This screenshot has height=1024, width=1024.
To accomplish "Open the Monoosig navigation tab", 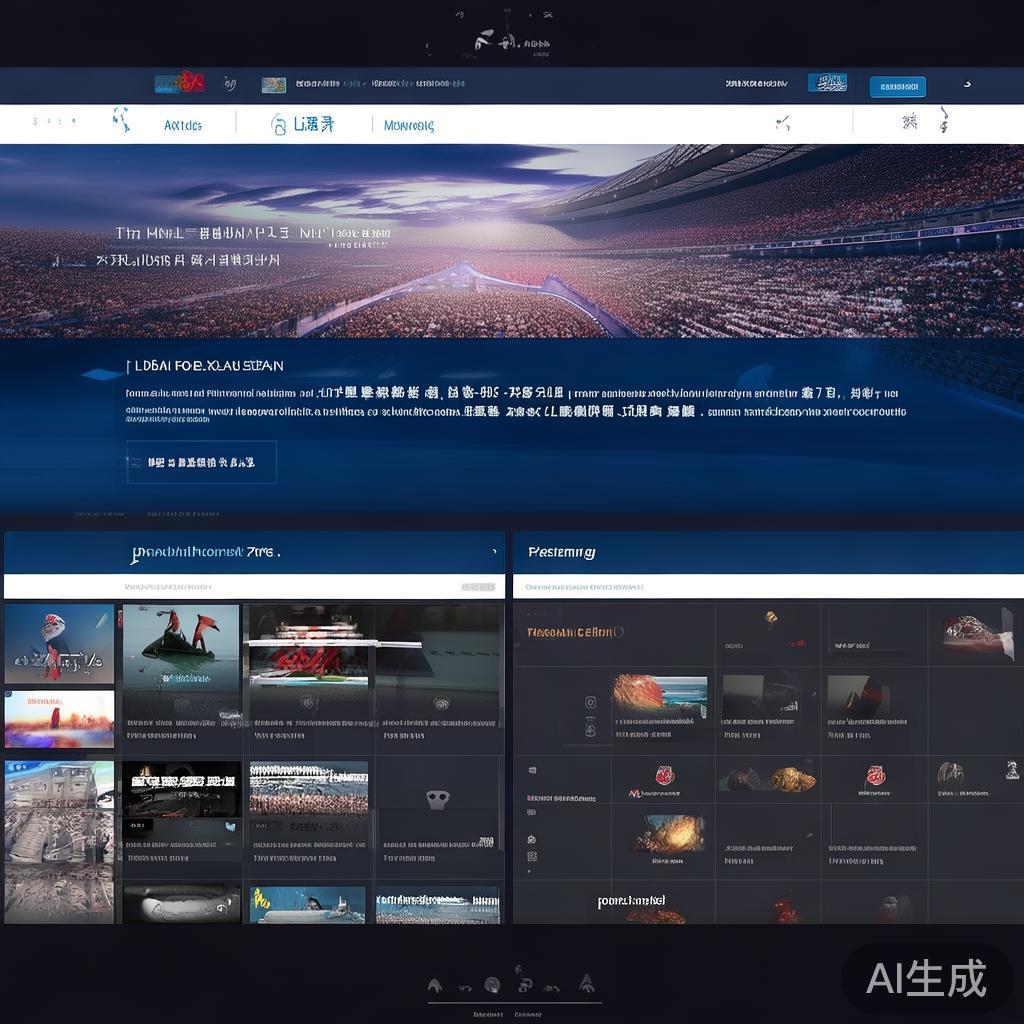I will (x=408, y=126).
